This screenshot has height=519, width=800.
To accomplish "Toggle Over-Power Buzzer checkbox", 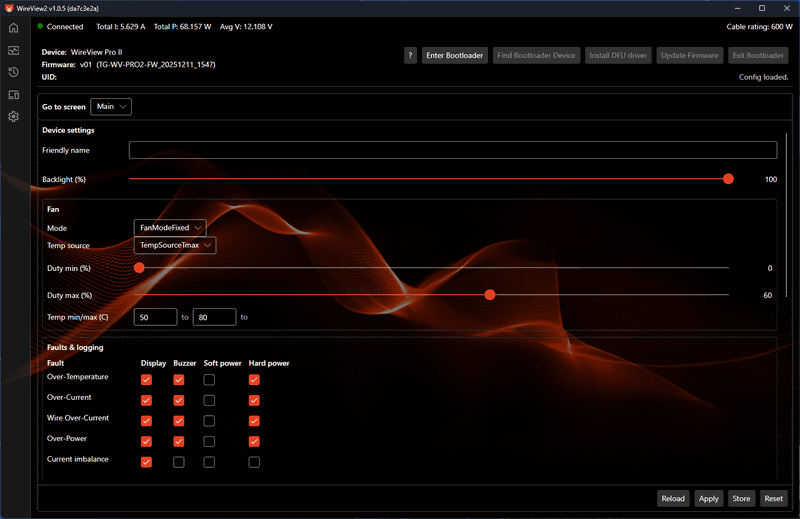I will click(x=179, y=441).
